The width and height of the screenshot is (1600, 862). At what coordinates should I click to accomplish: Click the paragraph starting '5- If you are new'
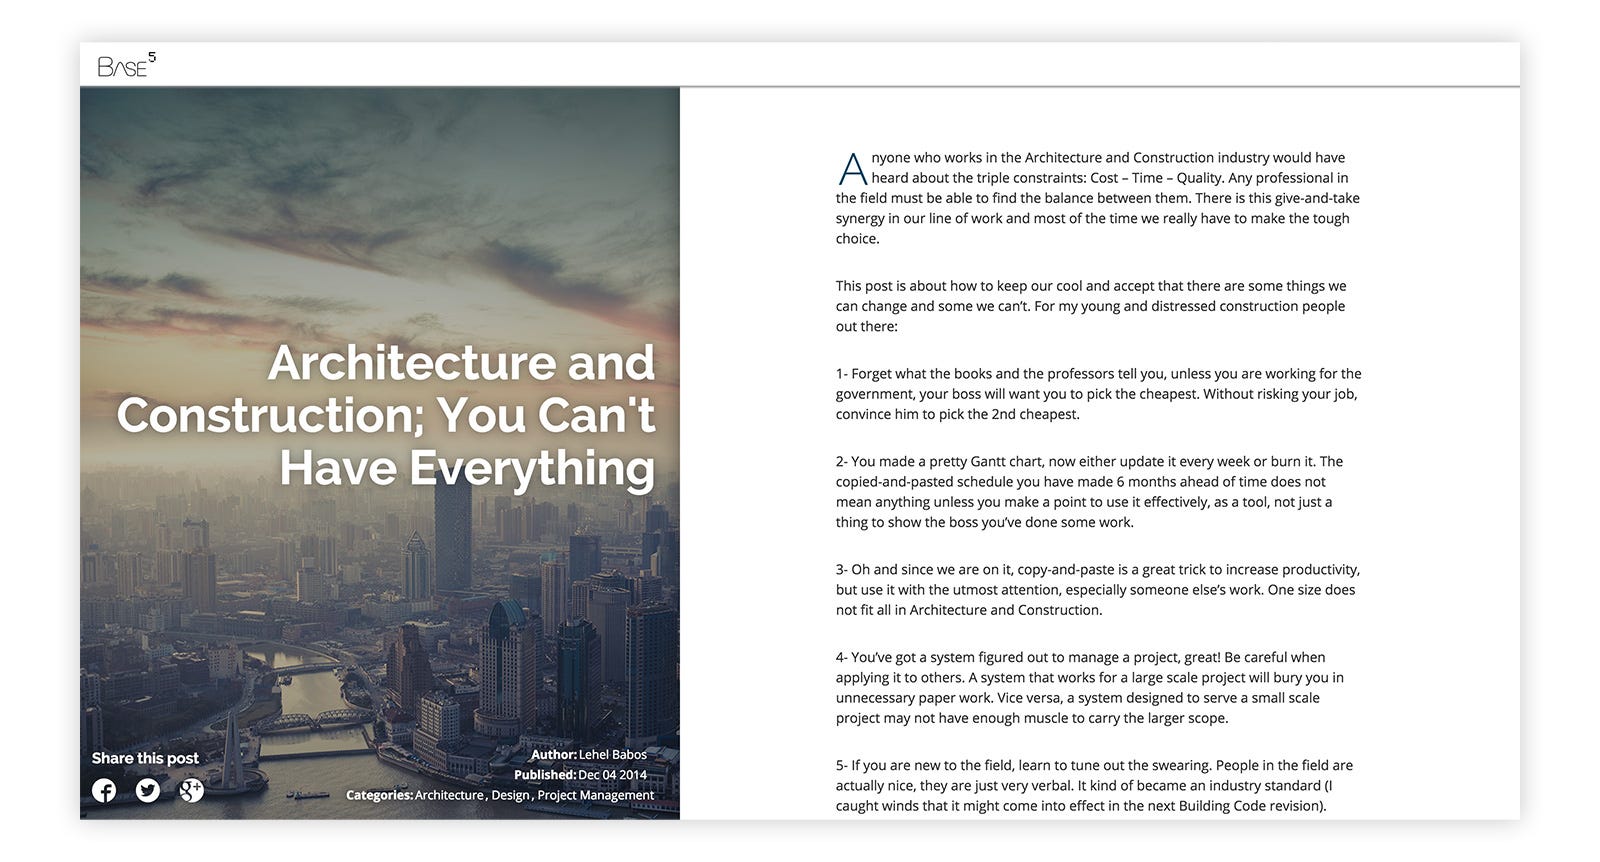coord(1094,786)
